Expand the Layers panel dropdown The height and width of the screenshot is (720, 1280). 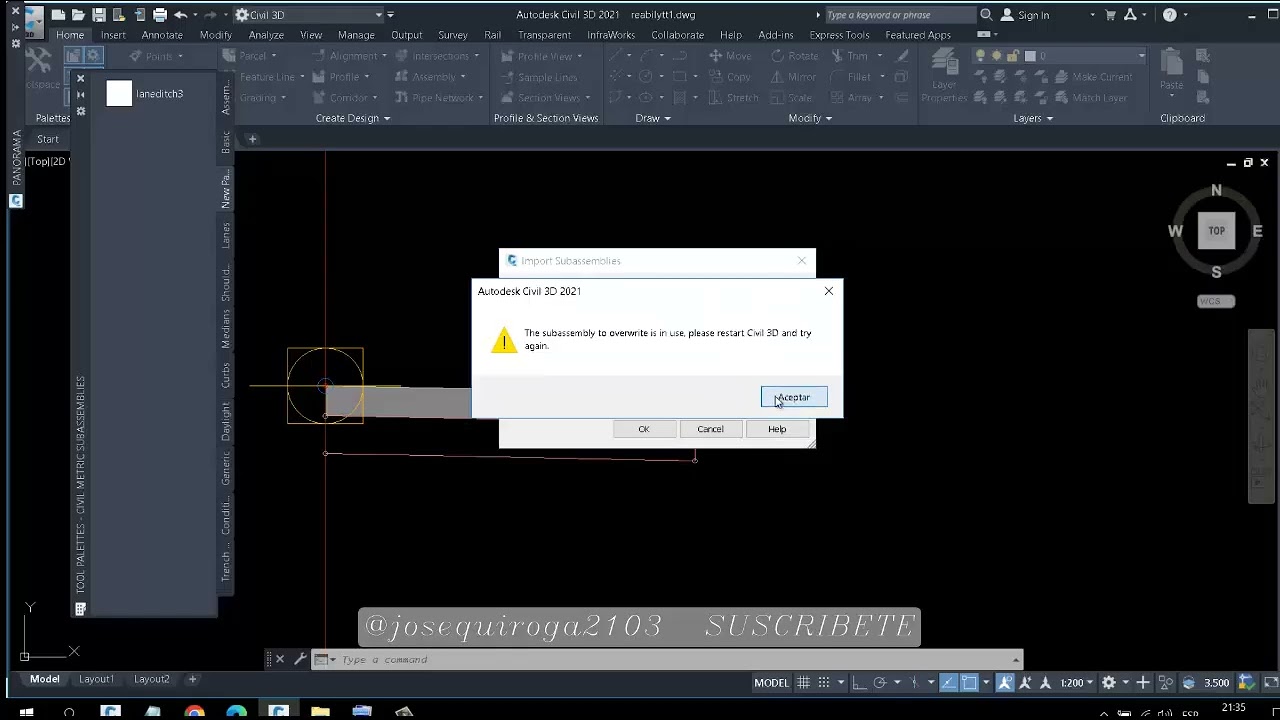pos(1033,118)
